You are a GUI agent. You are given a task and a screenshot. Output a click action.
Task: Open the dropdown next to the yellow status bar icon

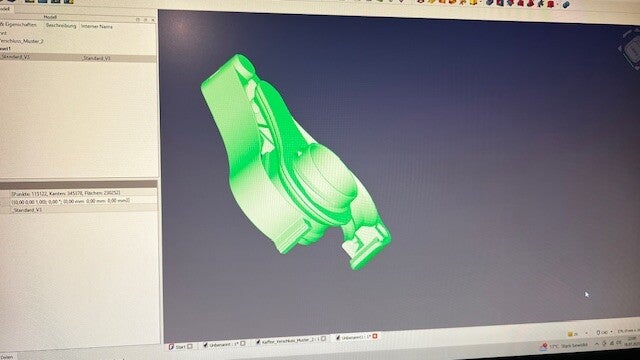[x=586, y=333]
